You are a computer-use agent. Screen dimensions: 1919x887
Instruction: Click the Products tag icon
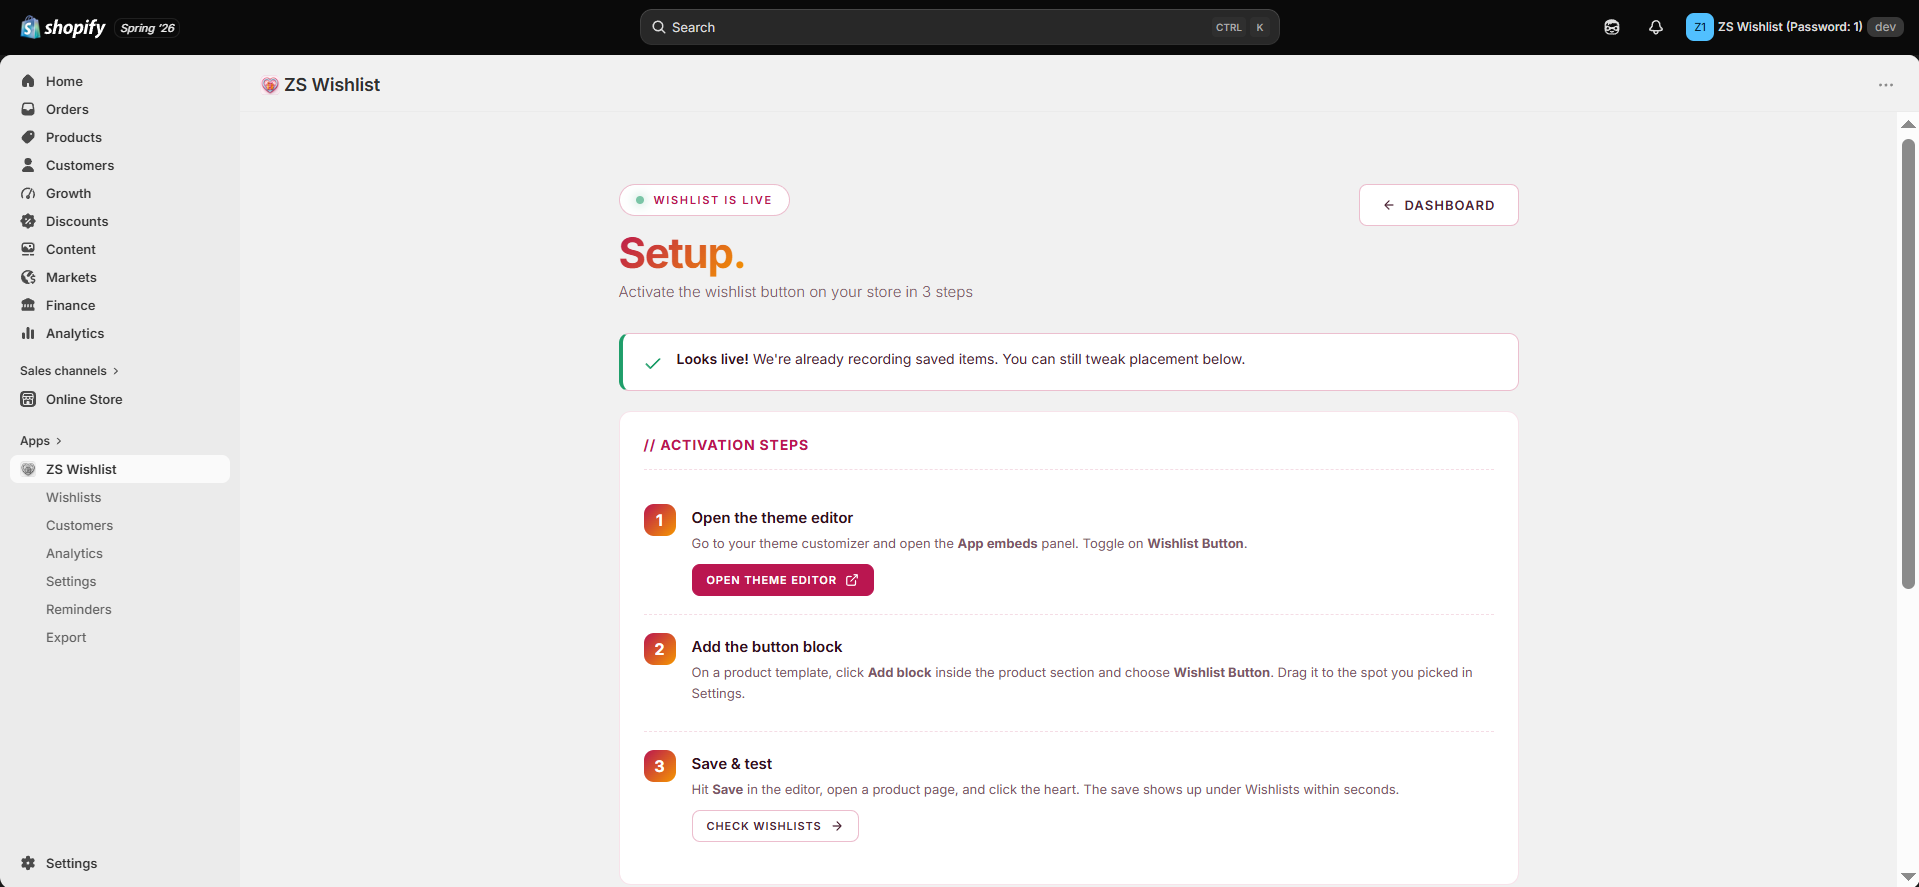28,137
